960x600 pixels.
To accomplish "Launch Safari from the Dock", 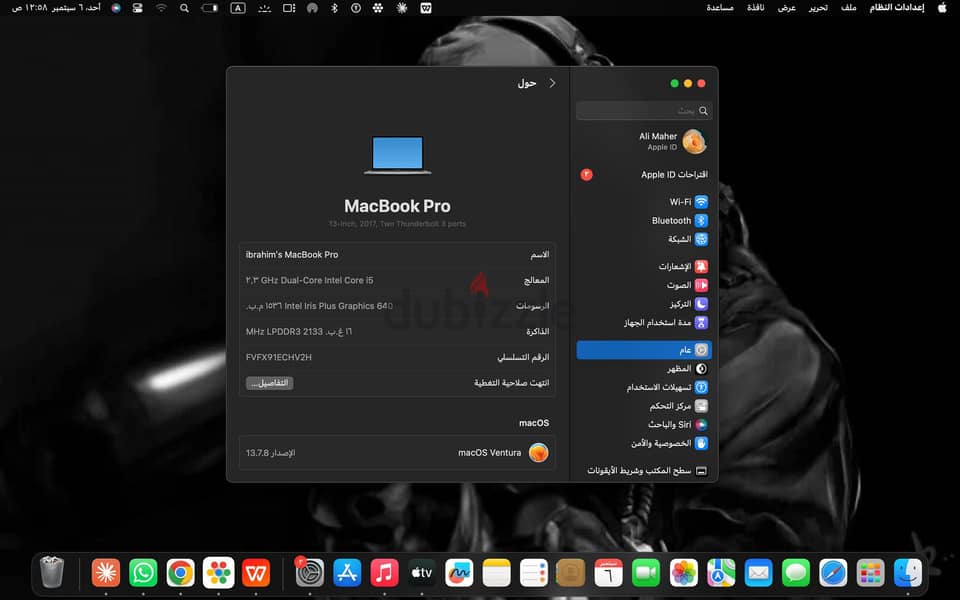I will [833, 574].
